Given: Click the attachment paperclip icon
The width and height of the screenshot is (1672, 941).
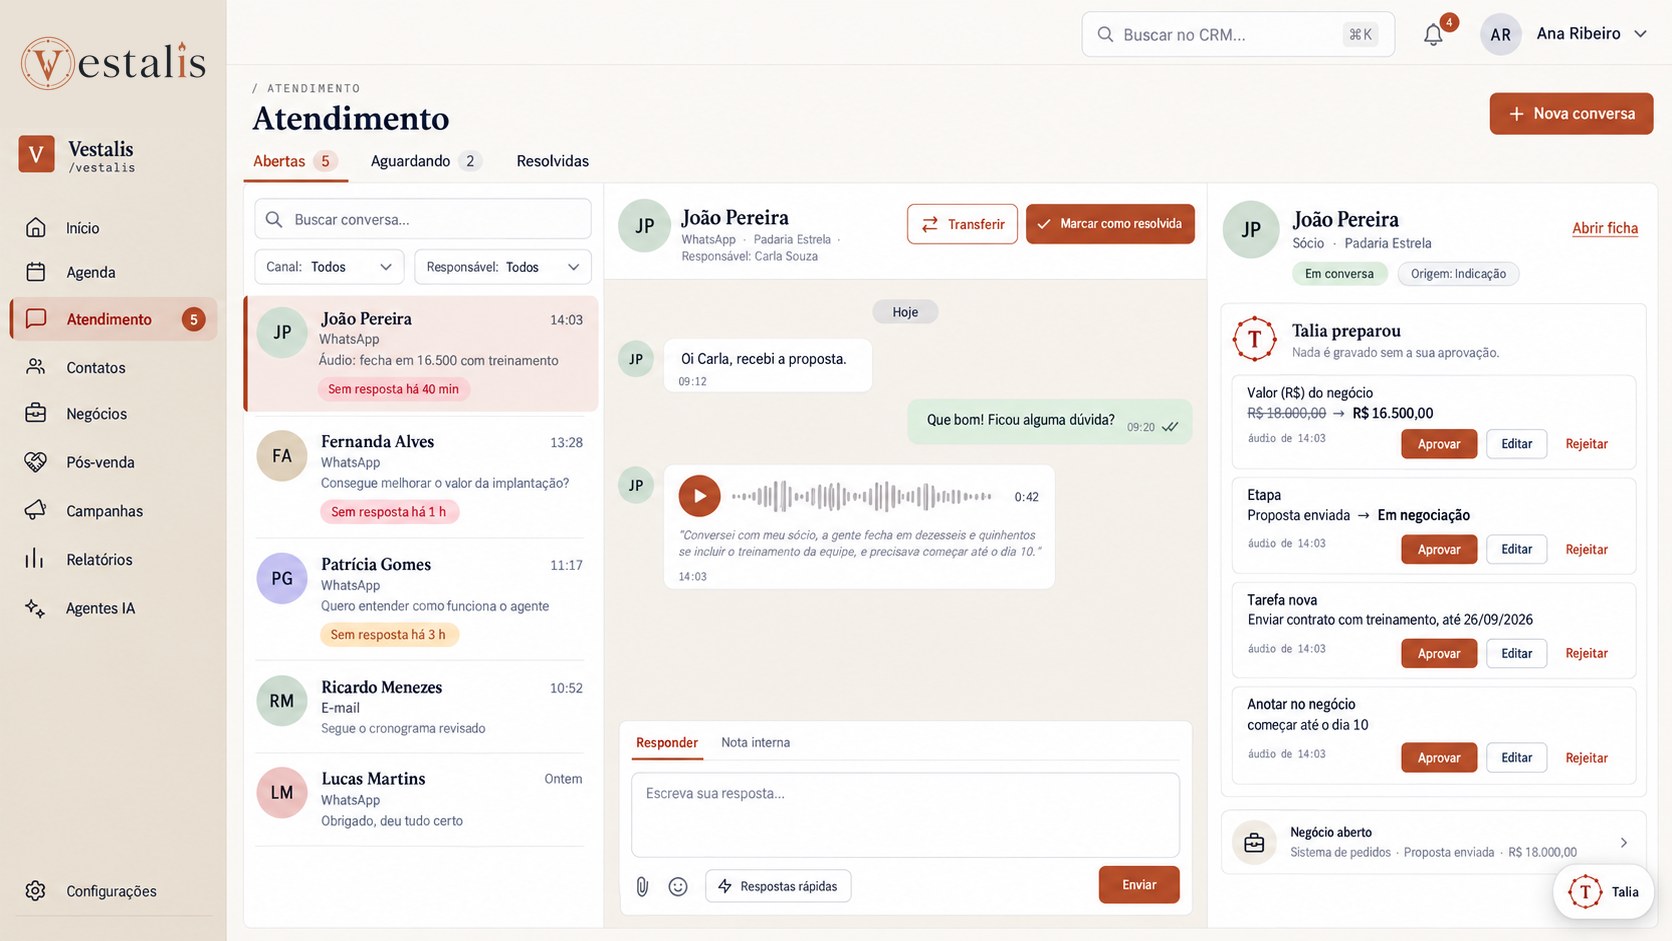Looking at the screenshot, I should (642, 886).
